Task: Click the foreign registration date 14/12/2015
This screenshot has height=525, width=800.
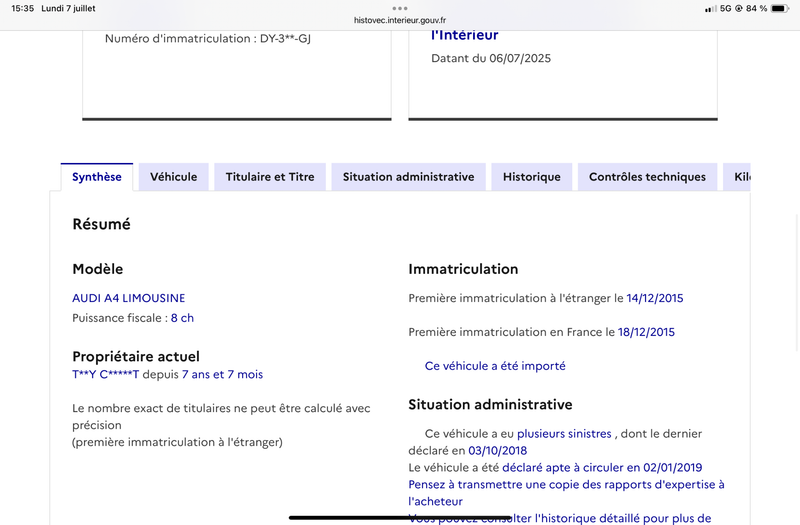Action: (655, 298)
